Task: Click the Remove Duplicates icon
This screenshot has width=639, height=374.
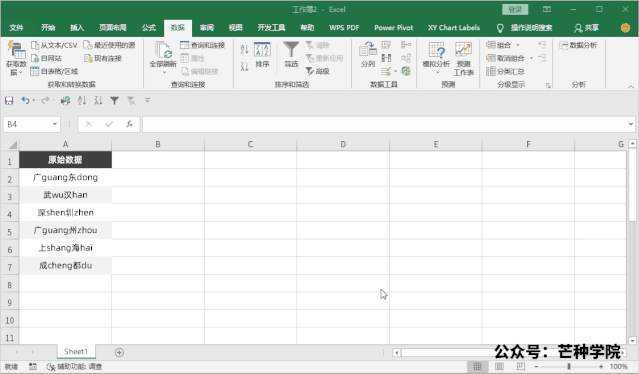Action: [386, 58]
